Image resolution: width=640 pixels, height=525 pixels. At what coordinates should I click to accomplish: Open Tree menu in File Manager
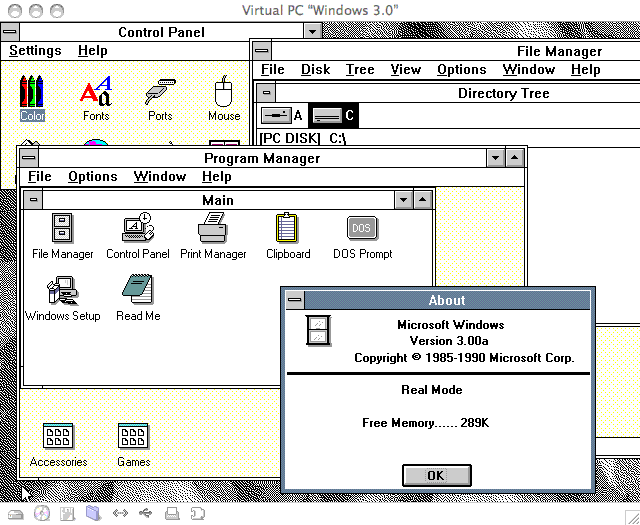[360, 69]
